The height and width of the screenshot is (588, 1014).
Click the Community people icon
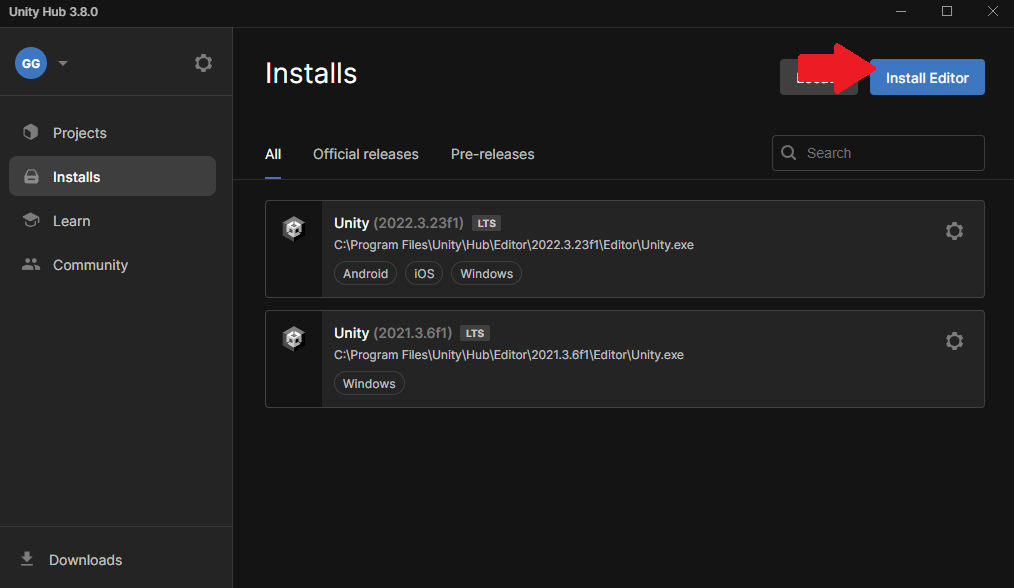pos(30,264)
